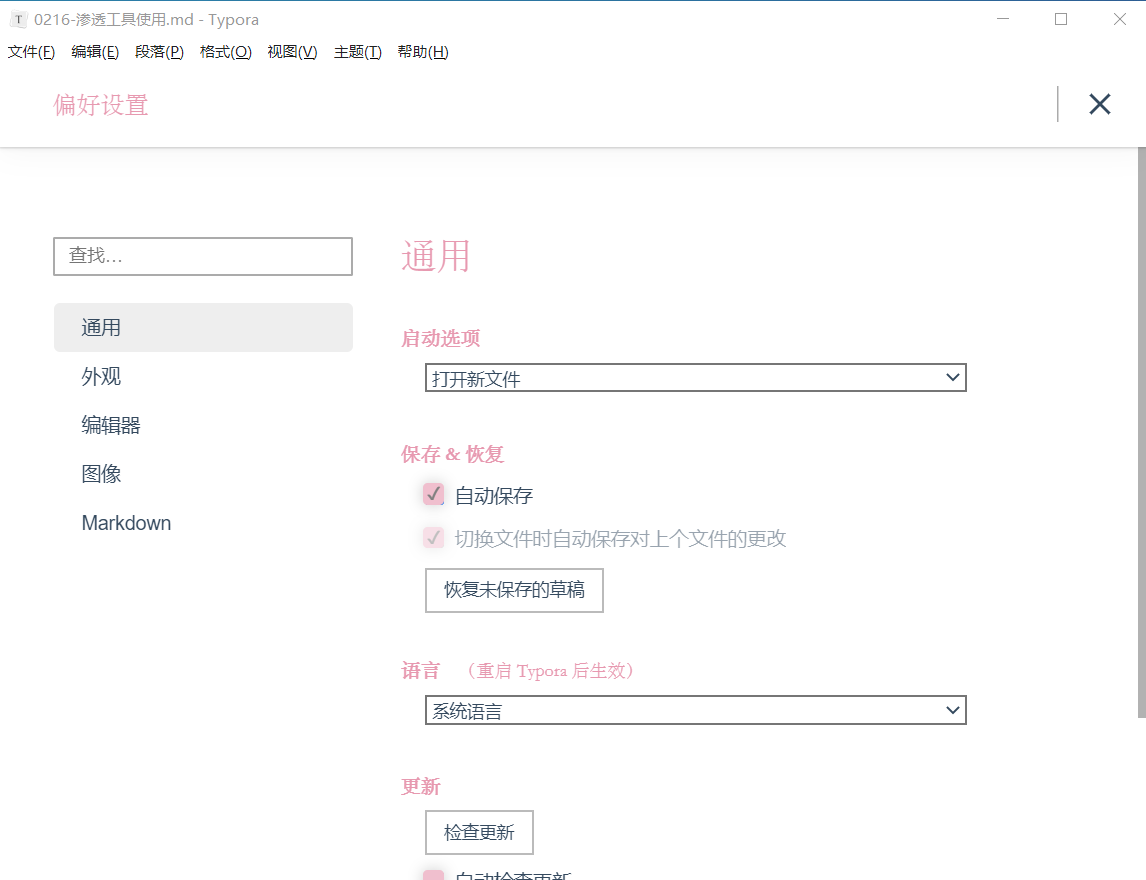1146x880 pixels.
Task: Open the 格式(O) menu
Action: pyautogui.click(x=226, y=52)
